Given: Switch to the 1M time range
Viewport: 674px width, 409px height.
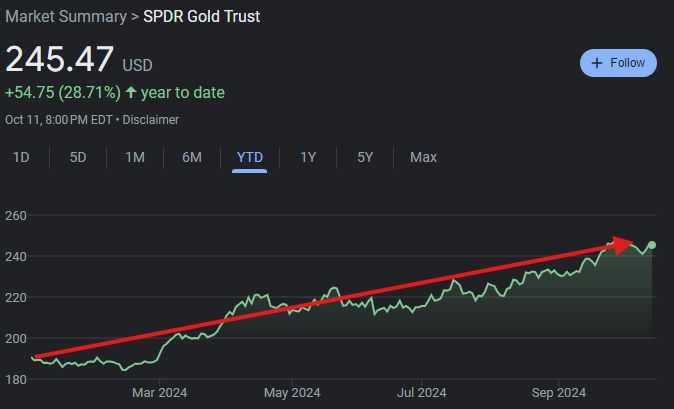Looking at the screenshot, I should tap(135, 157).
